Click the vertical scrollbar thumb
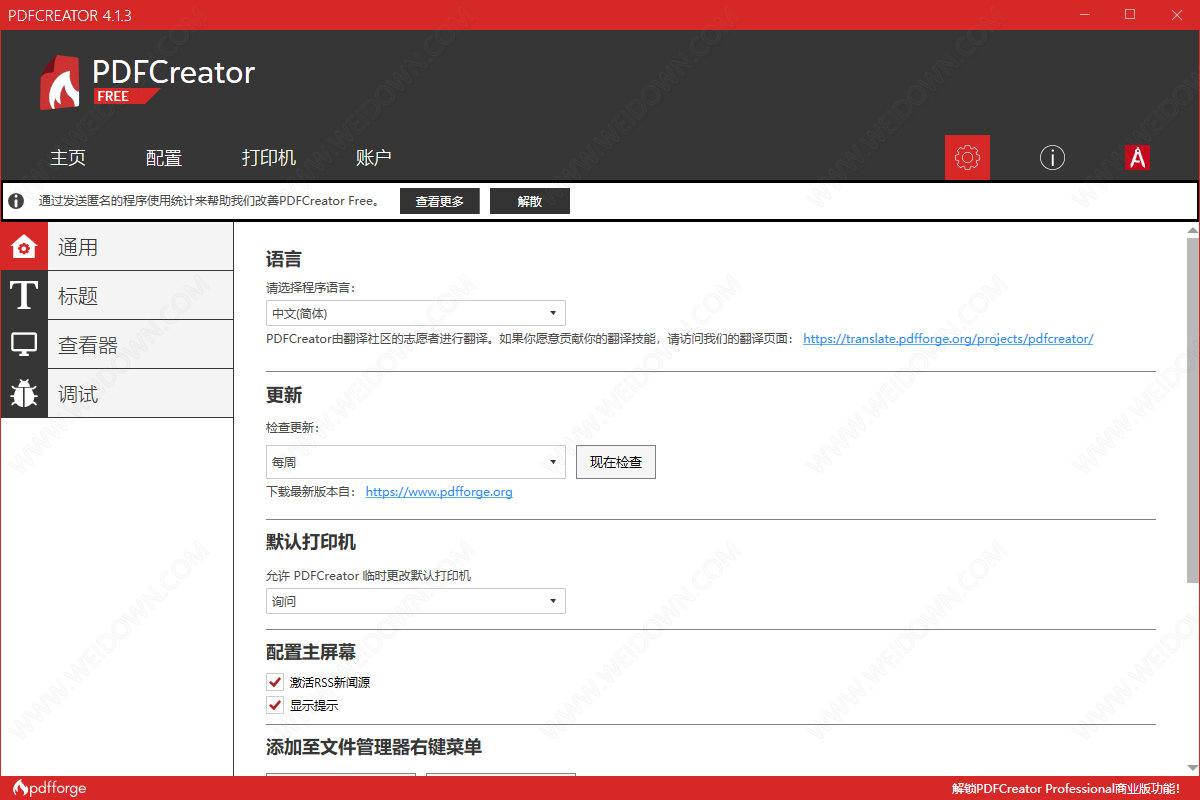The width and height of the screenshot is (1200, 800). point(1192,410)
